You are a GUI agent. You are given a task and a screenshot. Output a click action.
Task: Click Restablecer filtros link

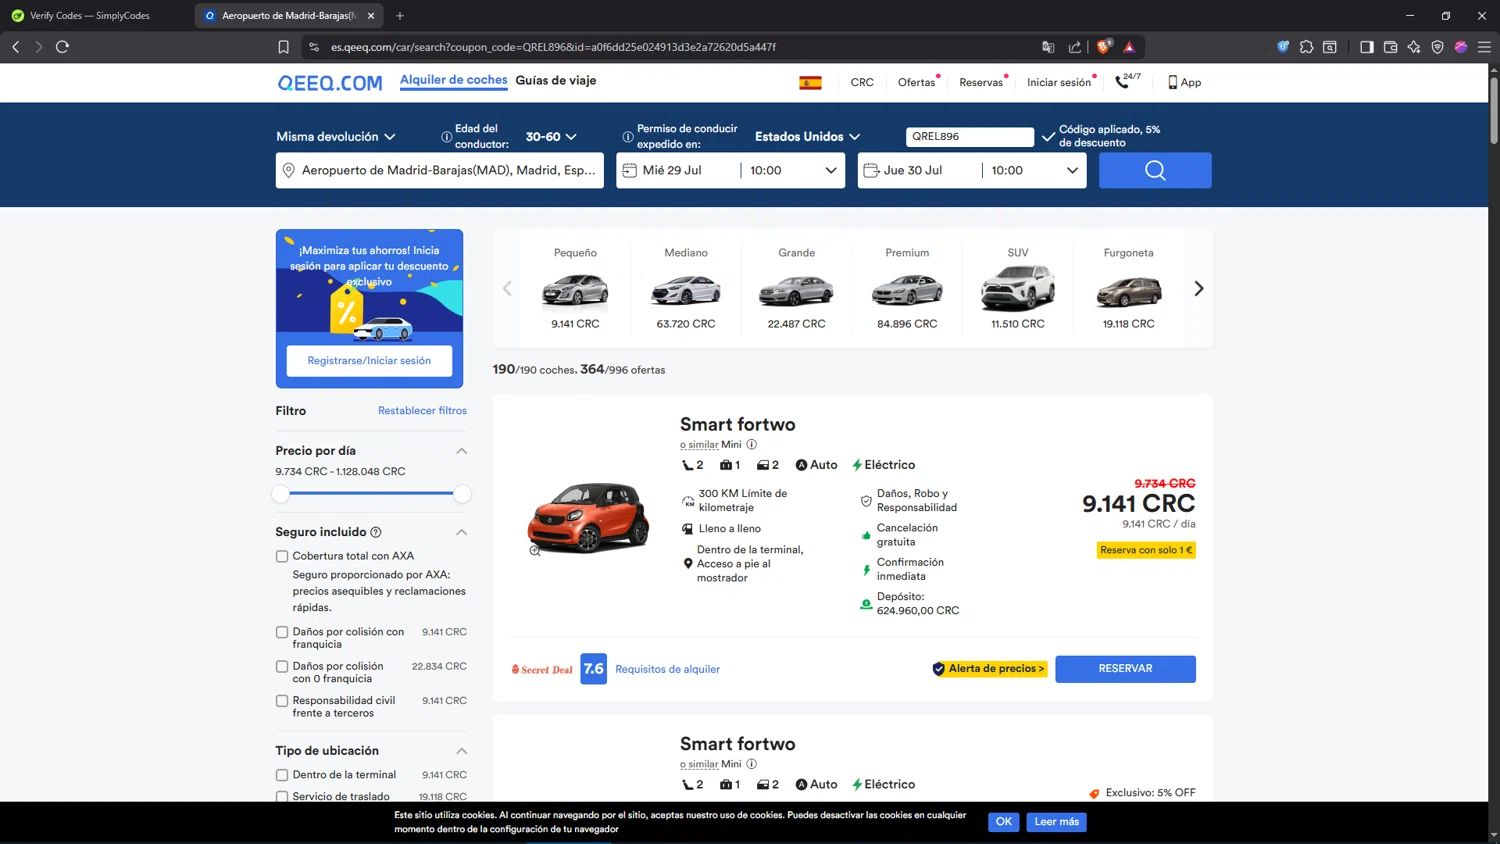[x=422, y=411]
